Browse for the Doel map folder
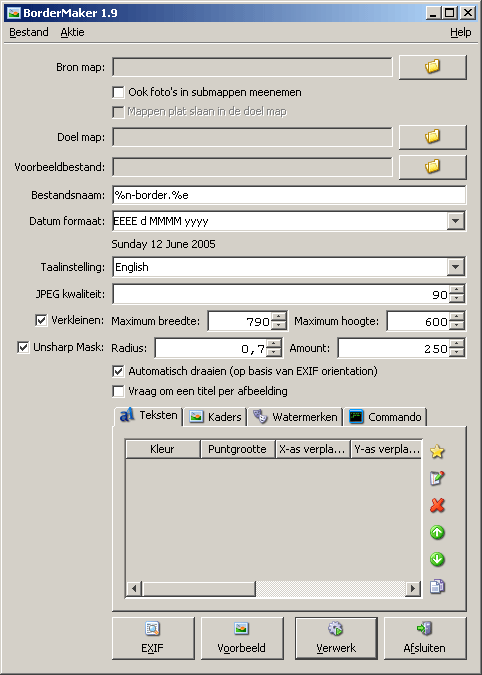The height and width of the screenshot is (675, 482). pyautogui.click(x=433, y=137)
